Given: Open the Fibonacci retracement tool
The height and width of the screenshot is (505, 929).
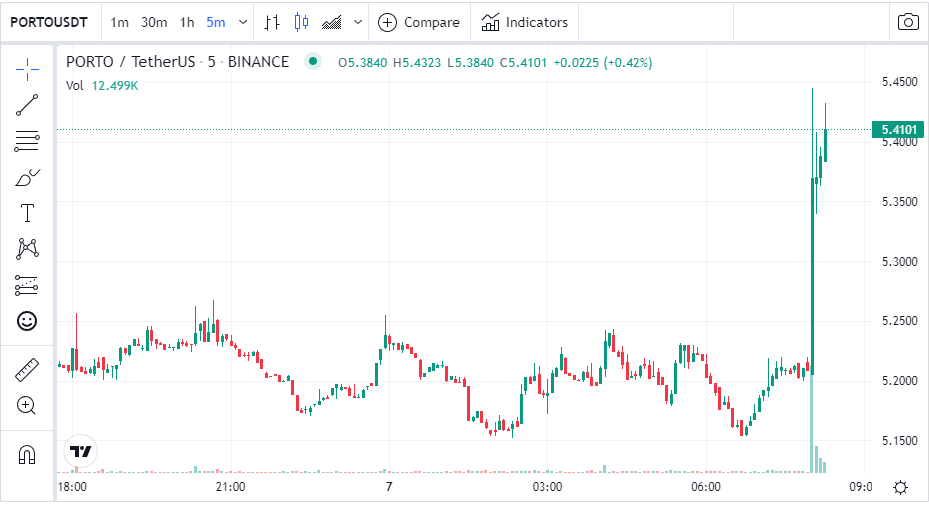Looking at the screenshot, I should point(27,141).
